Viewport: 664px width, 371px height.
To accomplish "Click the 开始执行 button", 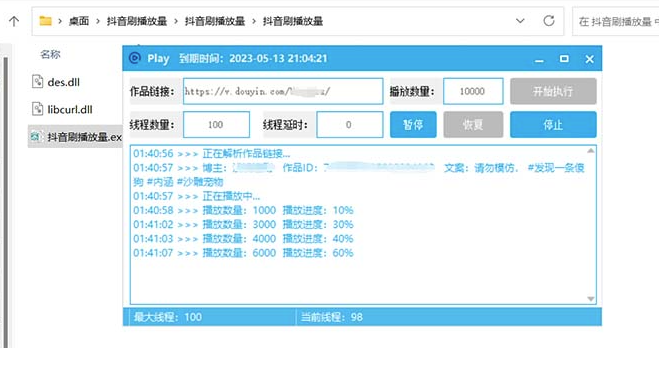I will click(553, 91).
